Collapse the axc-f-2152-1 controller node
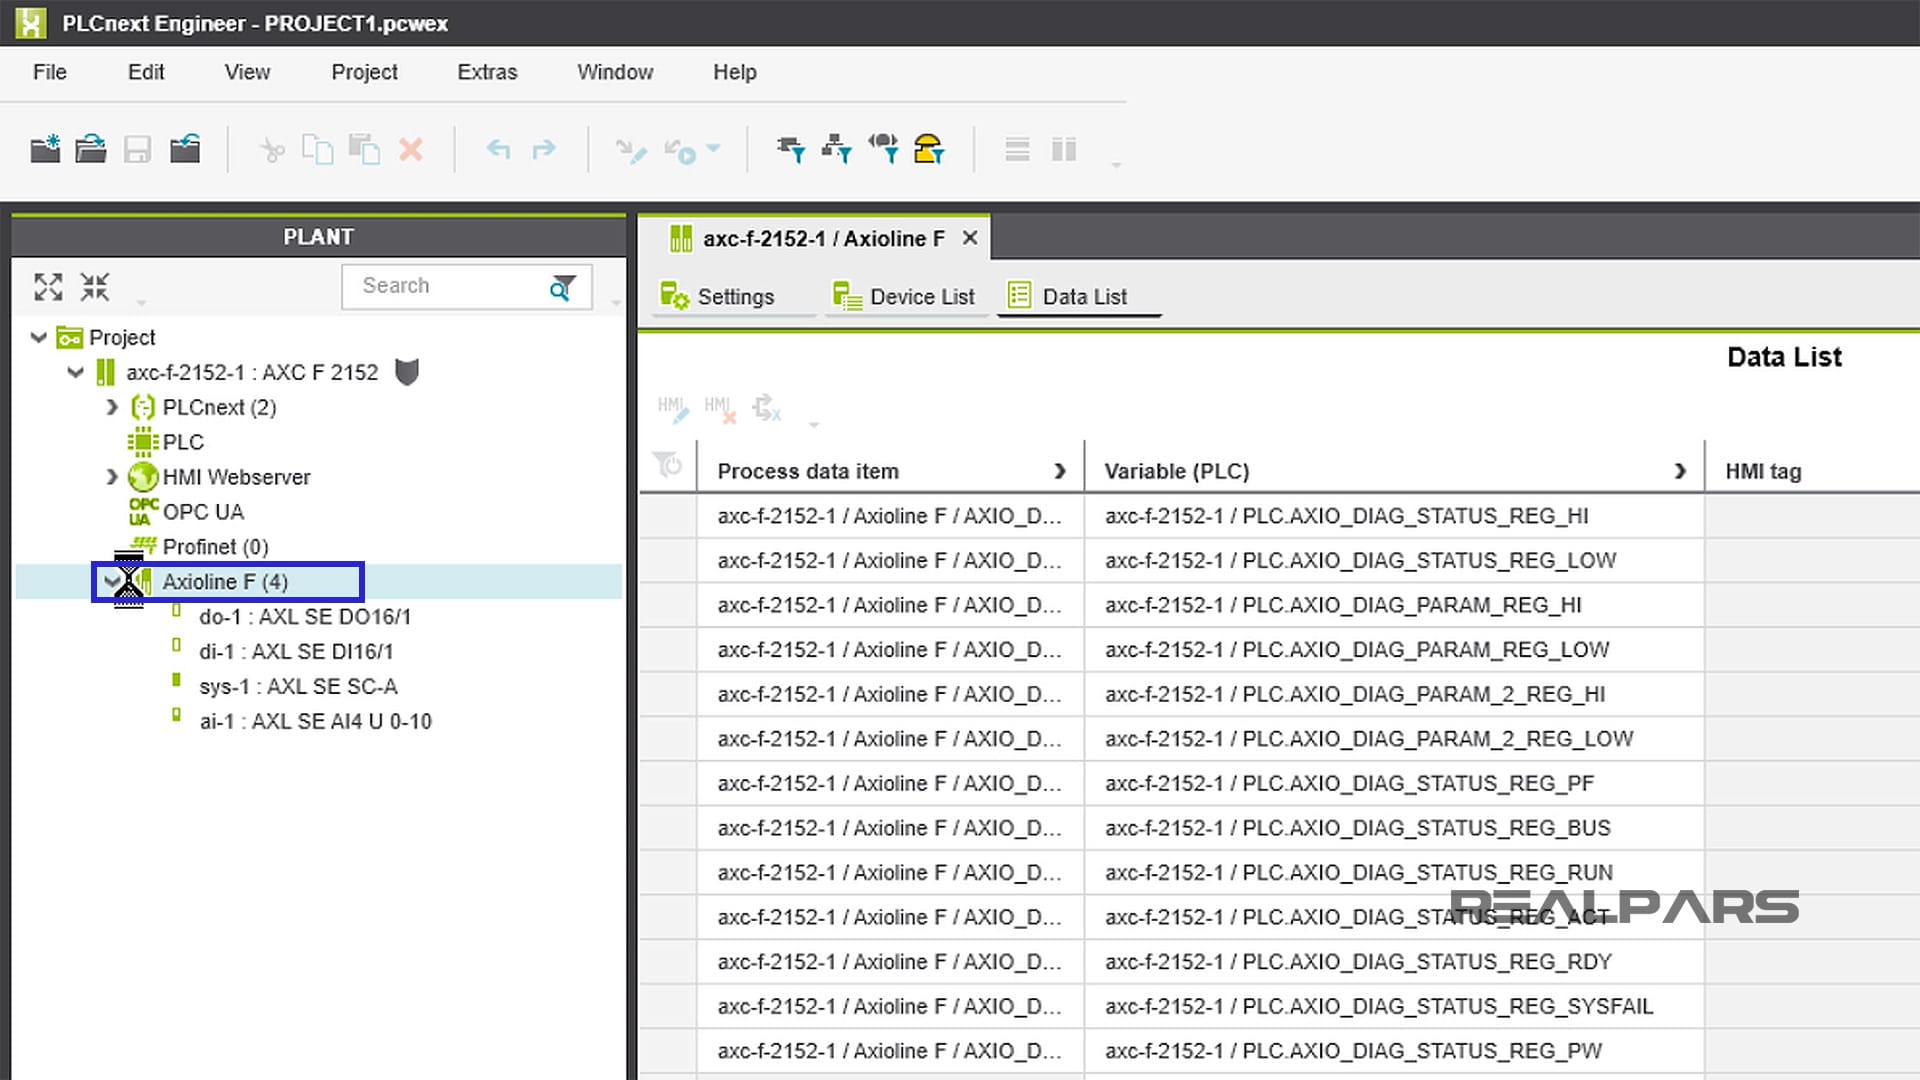Image resolution: width=1920 pixels, height=1080 pixels. coord(75,372)
